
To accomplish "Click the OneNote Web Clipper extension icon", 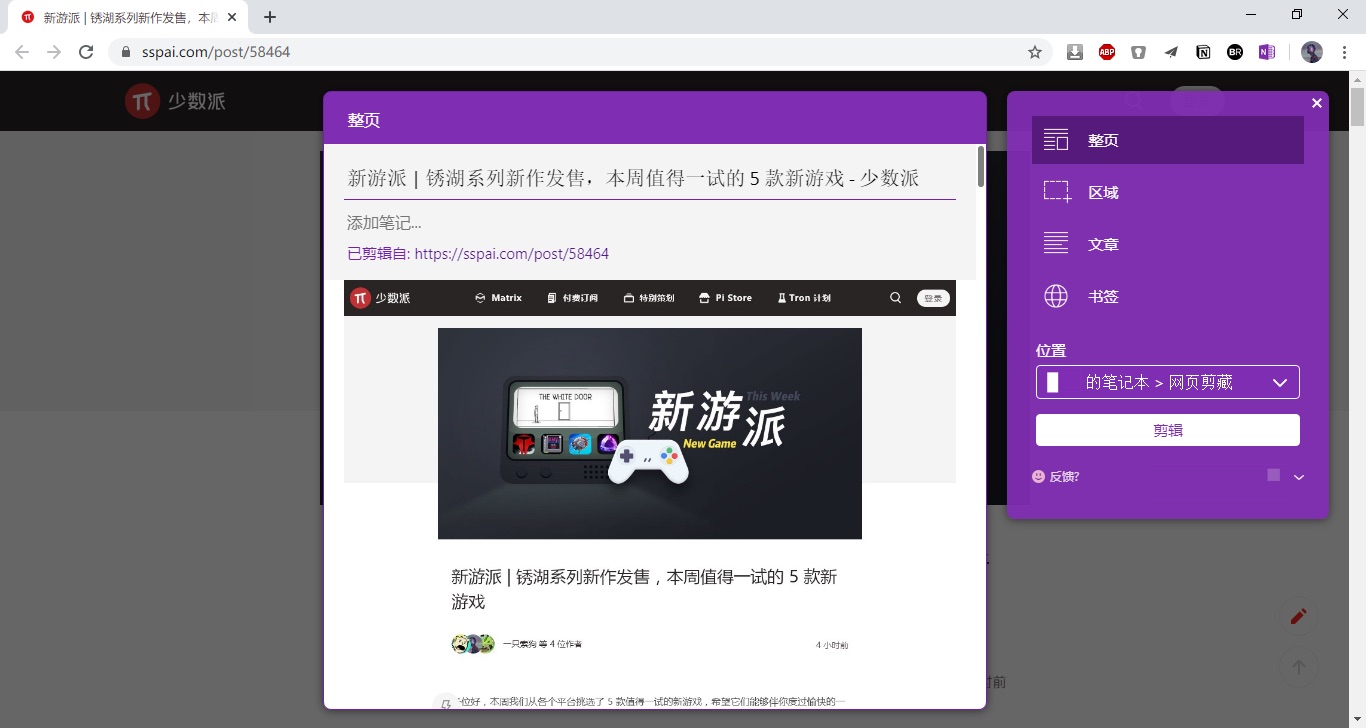I will point(1267,52).
